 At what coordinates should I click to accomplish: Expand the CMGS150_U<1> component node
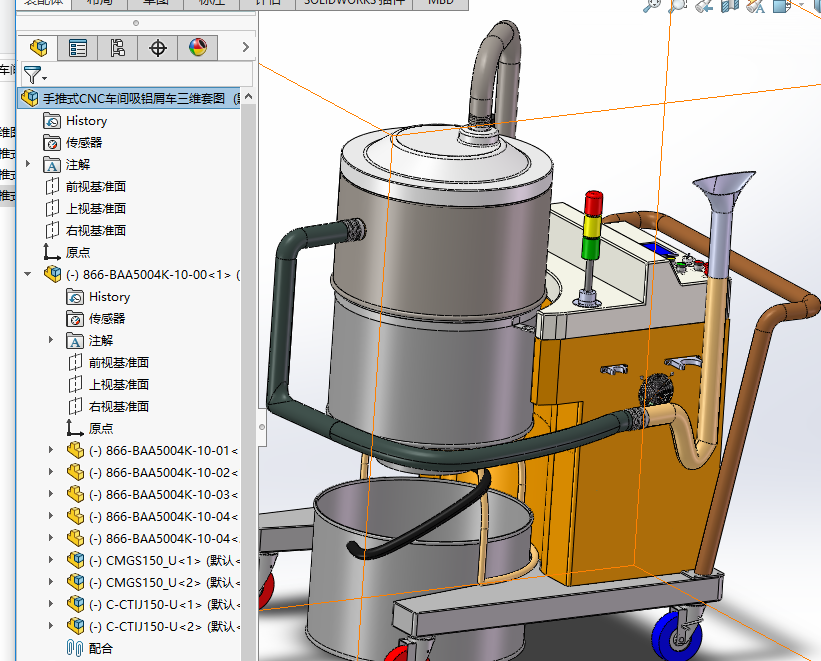pos(51,560)
